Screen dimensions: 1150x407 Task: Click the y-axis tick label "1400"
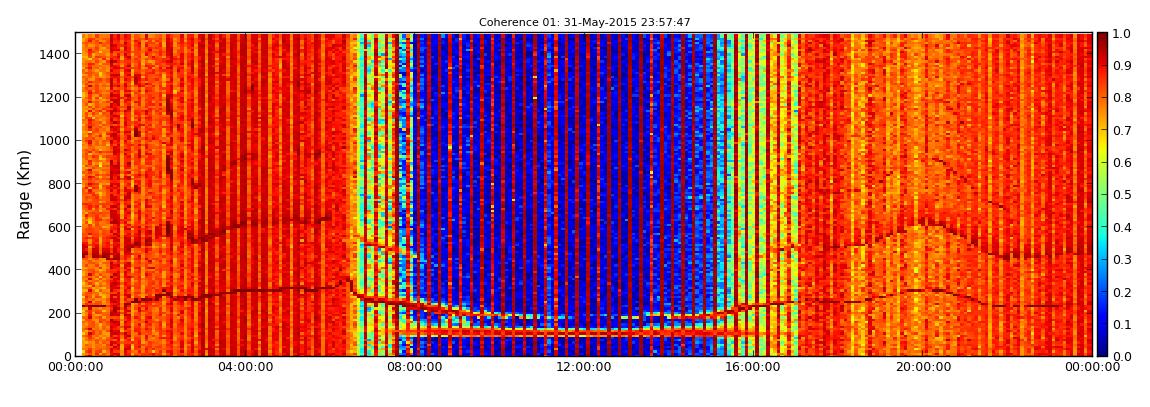tap(56, 54)
